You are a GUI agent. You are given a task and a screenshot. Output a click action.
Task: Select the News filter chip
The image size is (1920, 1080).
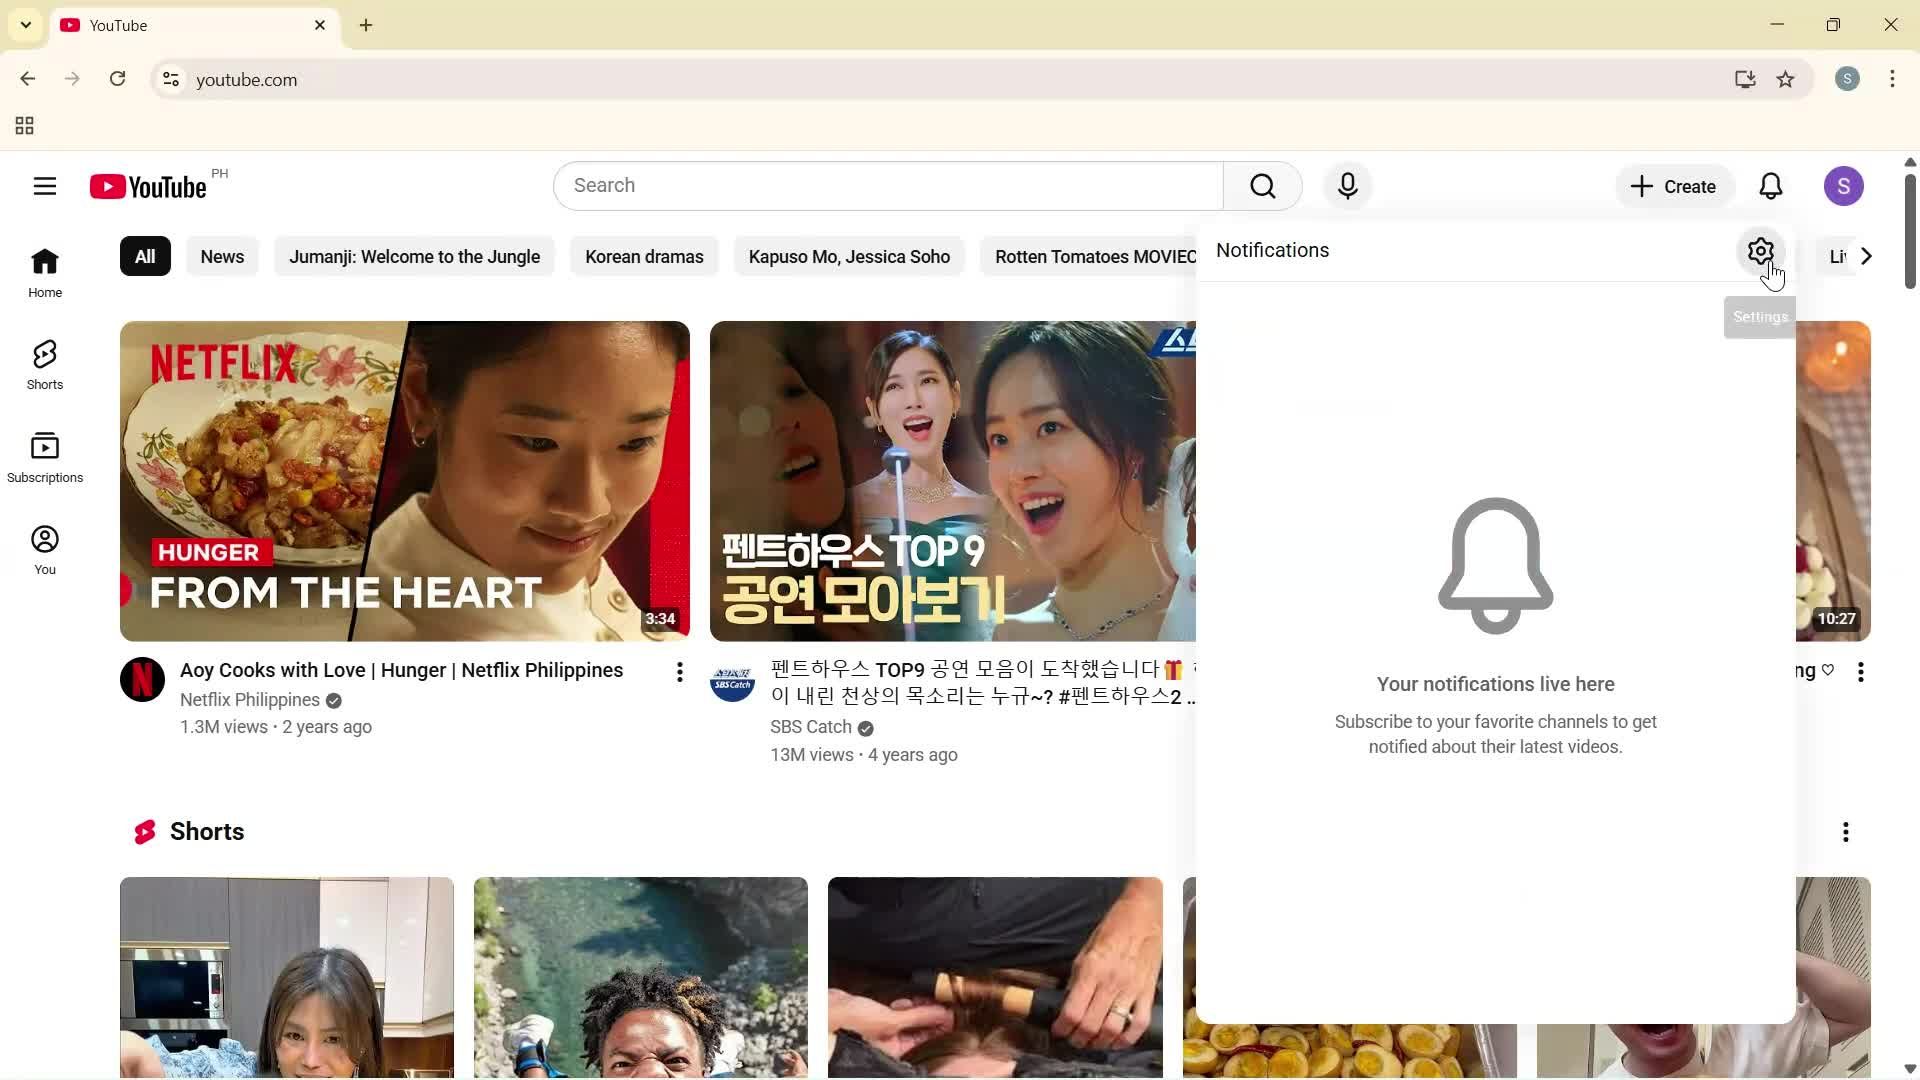pyautogui.click(x=222, y=256)
